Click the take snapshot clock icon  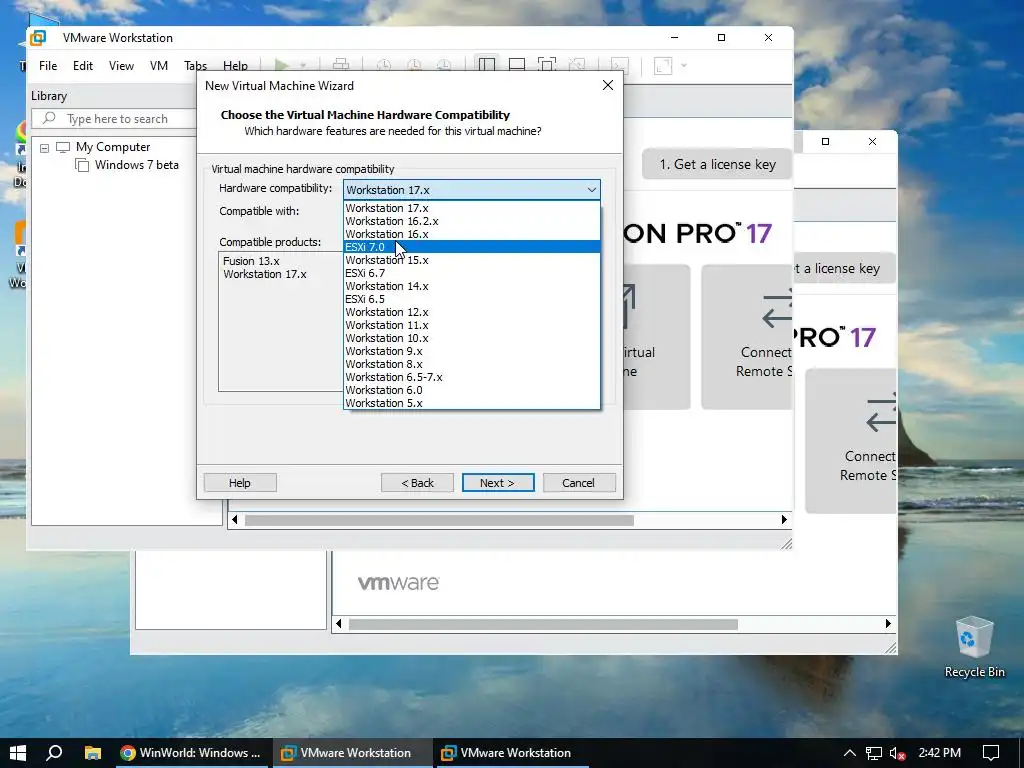click(384, 65)
